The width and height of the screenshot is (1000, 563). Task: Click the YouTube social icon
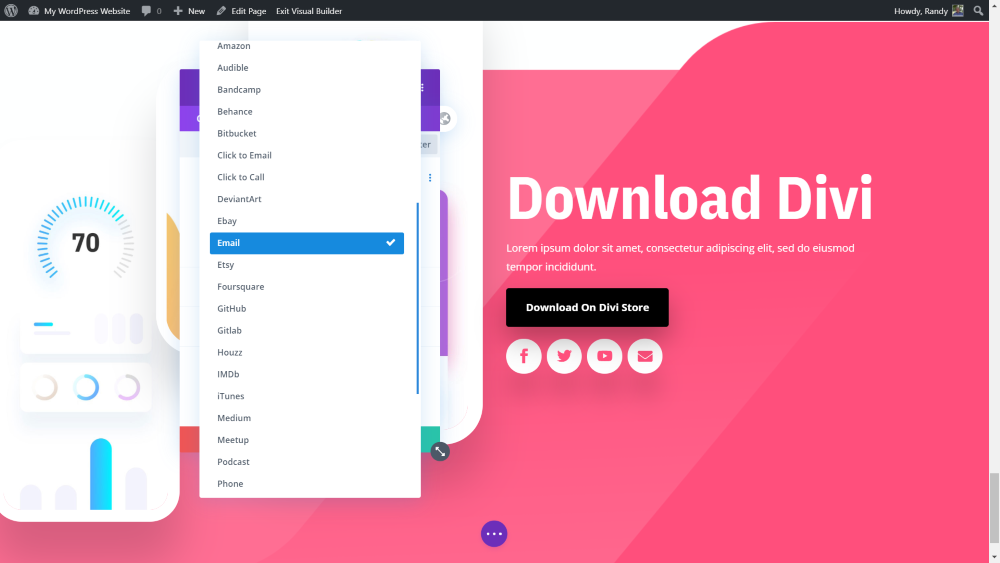(605, 356)
